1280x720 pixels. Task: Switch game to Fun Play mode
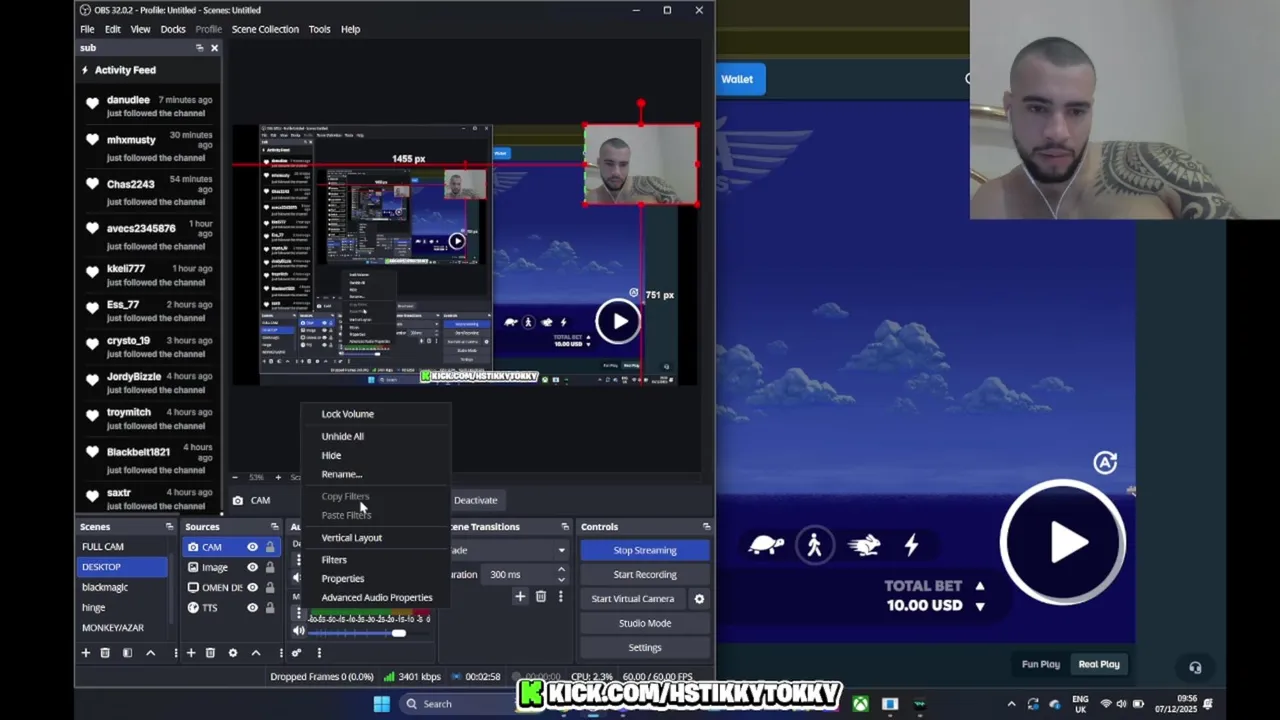point(1040,664)
